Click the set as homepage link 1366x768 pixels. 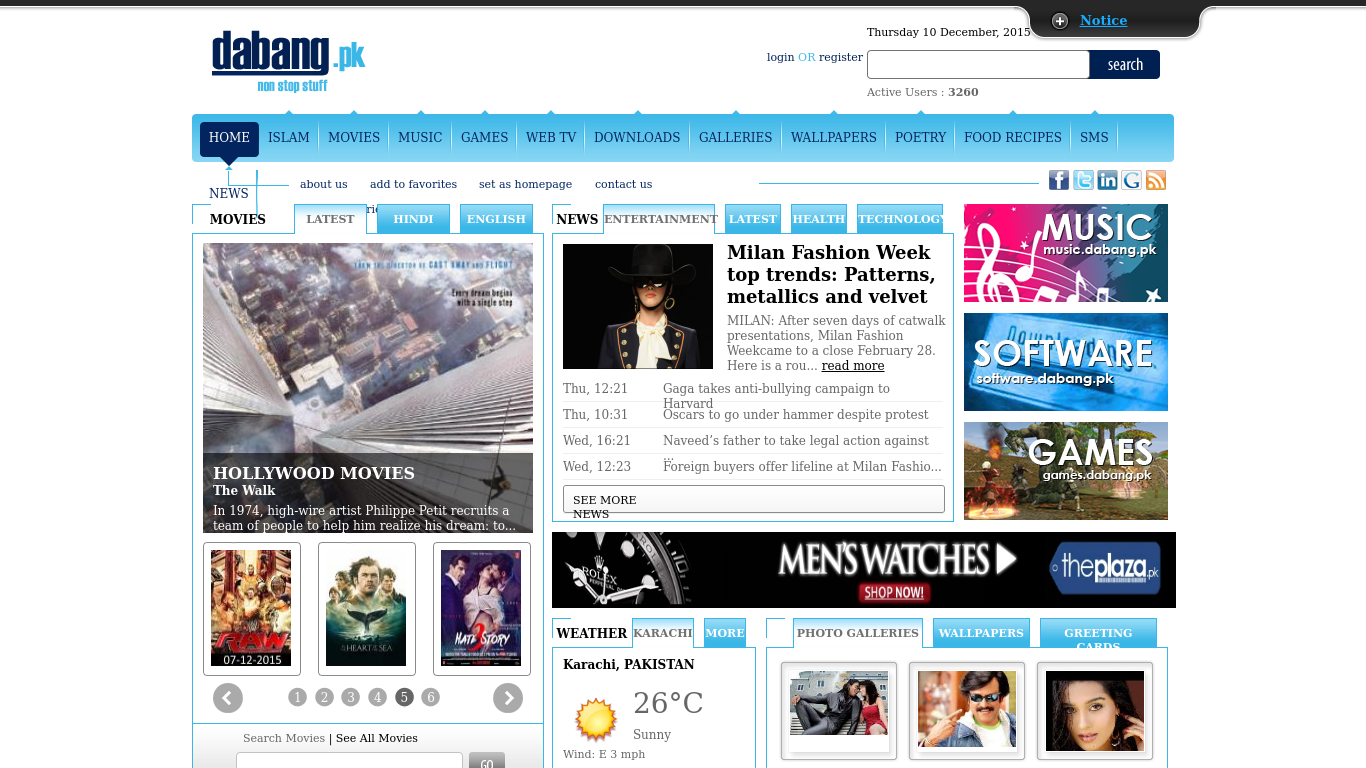pyautogui.click(x=526, y=184)
